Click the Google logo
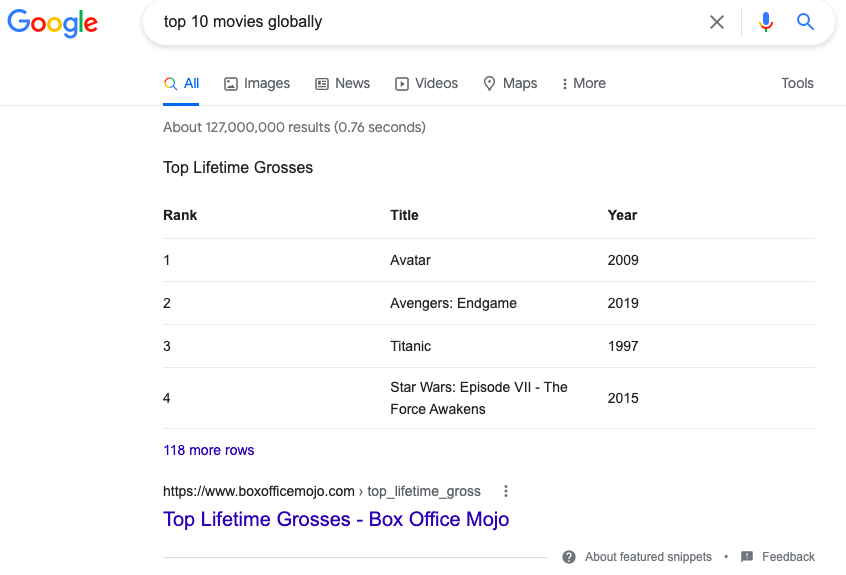 point(53,23)
